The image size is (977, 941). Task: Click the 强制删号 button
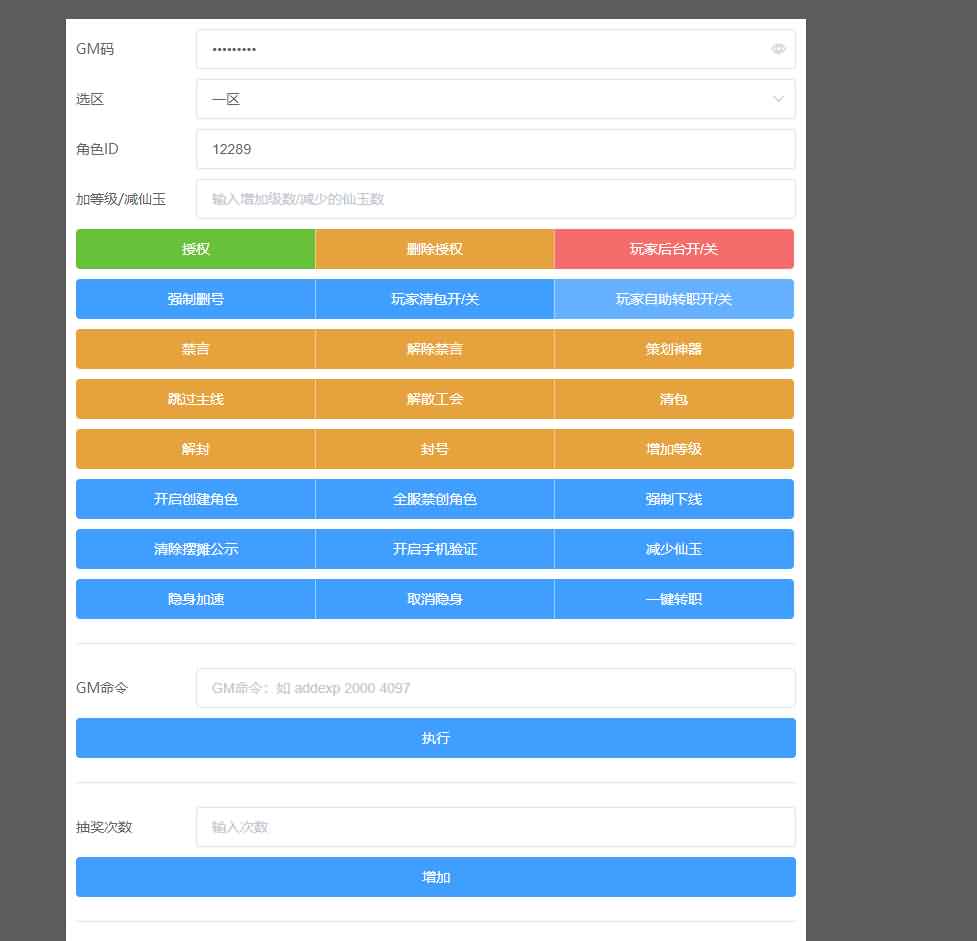click(196, 299)
